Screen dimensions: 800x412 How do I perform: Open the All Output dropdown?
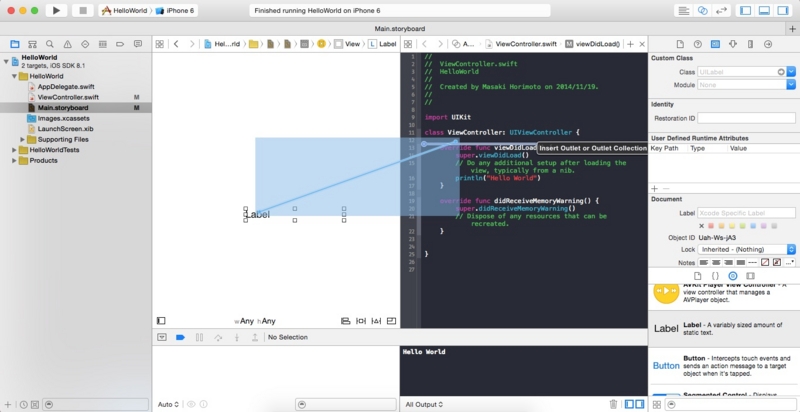point(424,404)
